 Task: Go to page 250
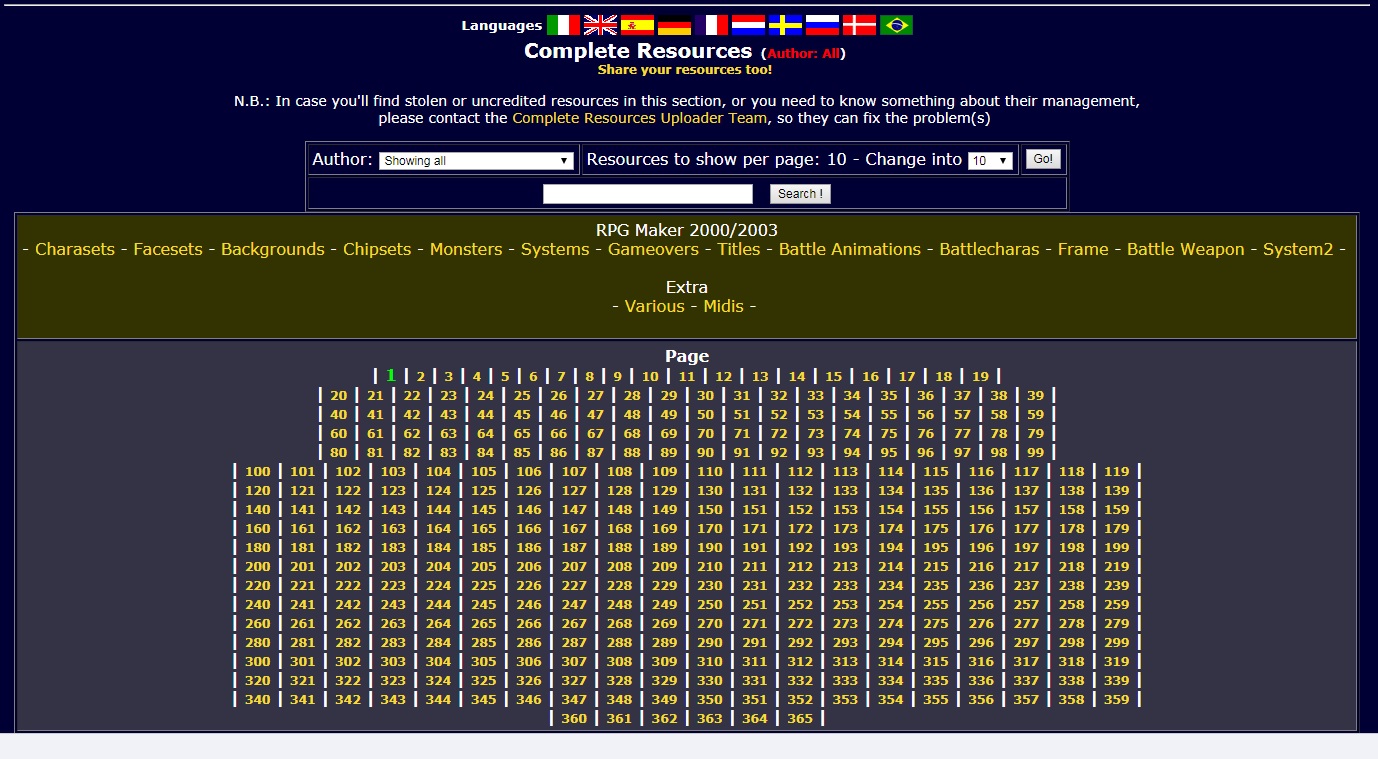point(710,605)
